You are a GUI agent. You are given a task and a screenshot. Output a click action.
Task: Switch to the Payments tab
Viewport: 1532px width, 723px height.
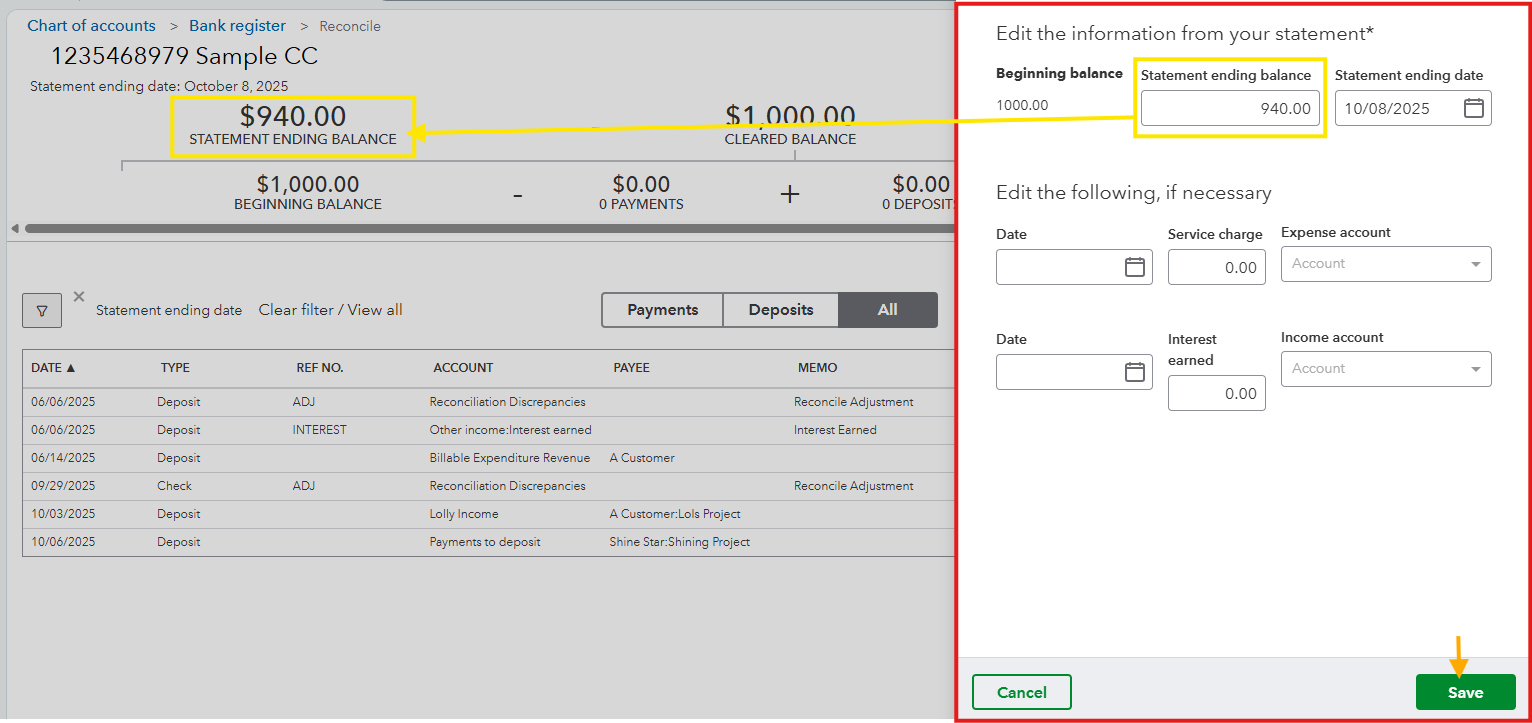coord(662,310)
